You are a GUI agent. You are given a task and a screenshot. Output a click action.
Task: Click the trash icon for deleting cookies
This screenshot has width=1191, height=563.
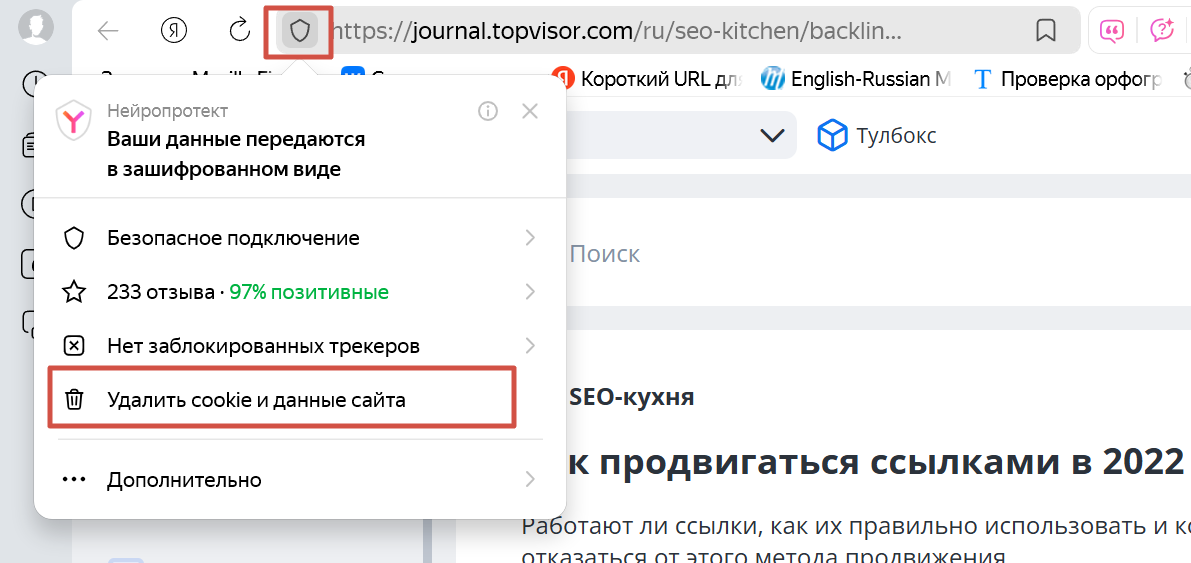point(73,399)
